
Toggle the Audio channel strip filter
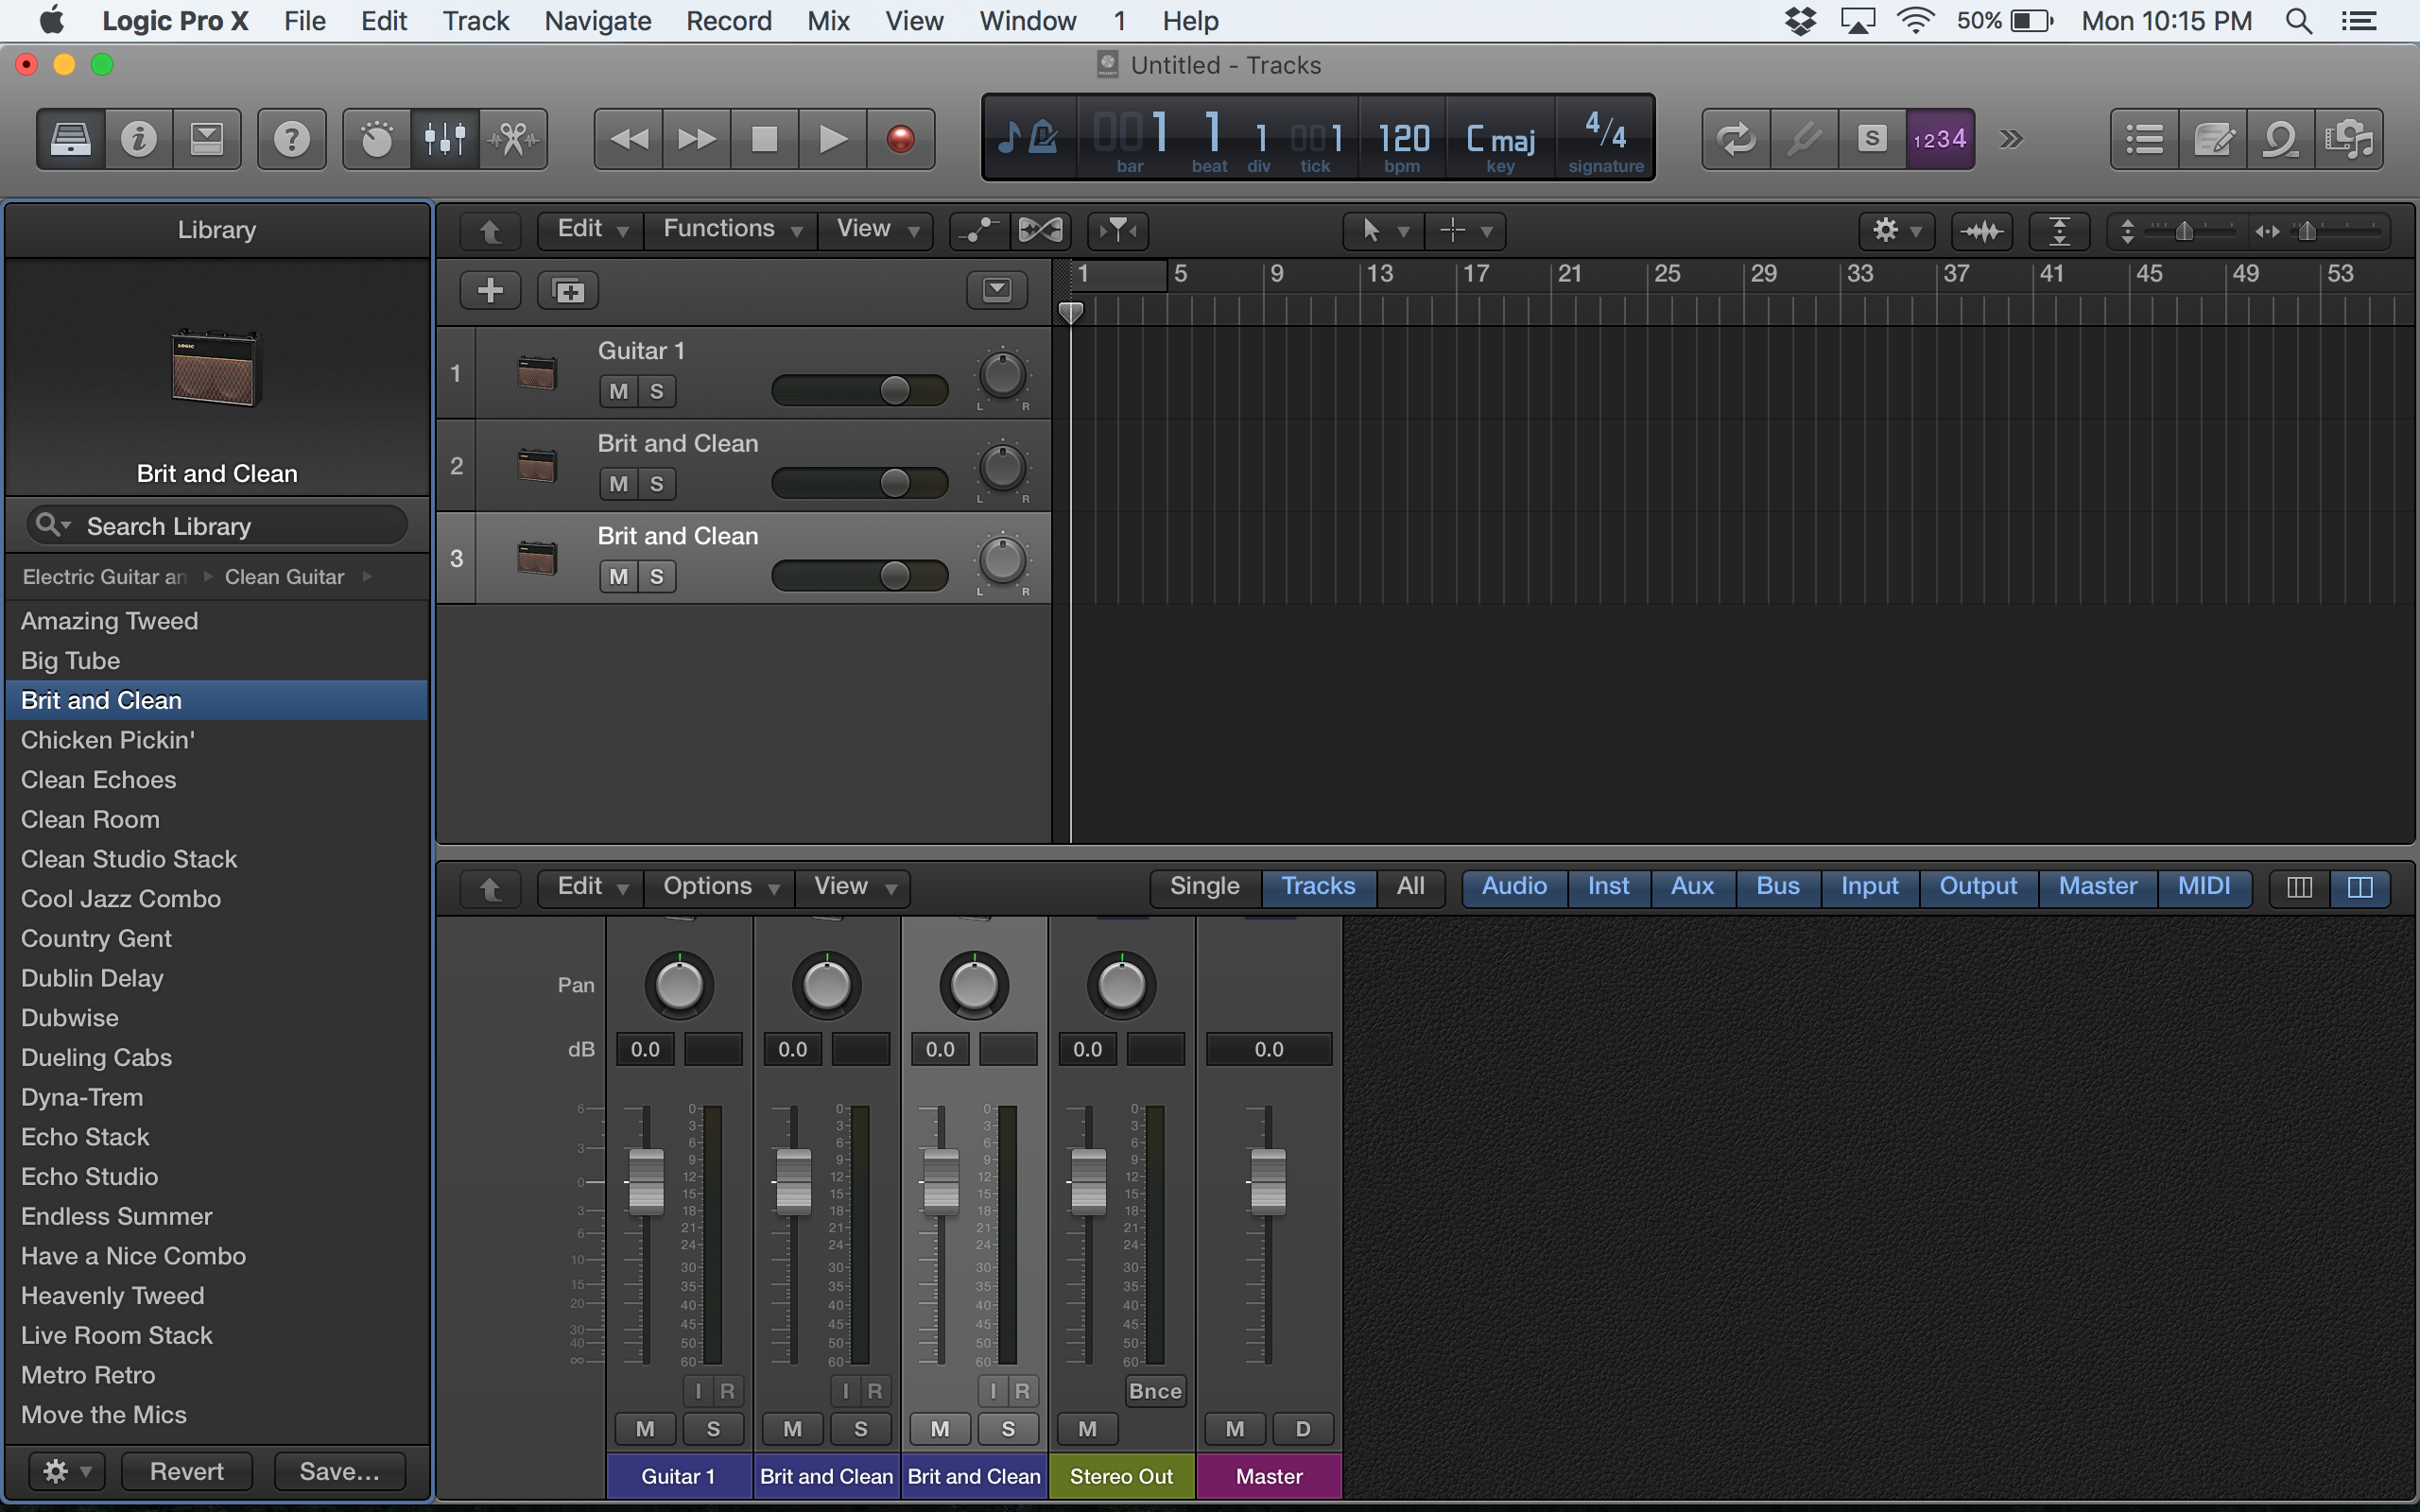coord(1514,887)
